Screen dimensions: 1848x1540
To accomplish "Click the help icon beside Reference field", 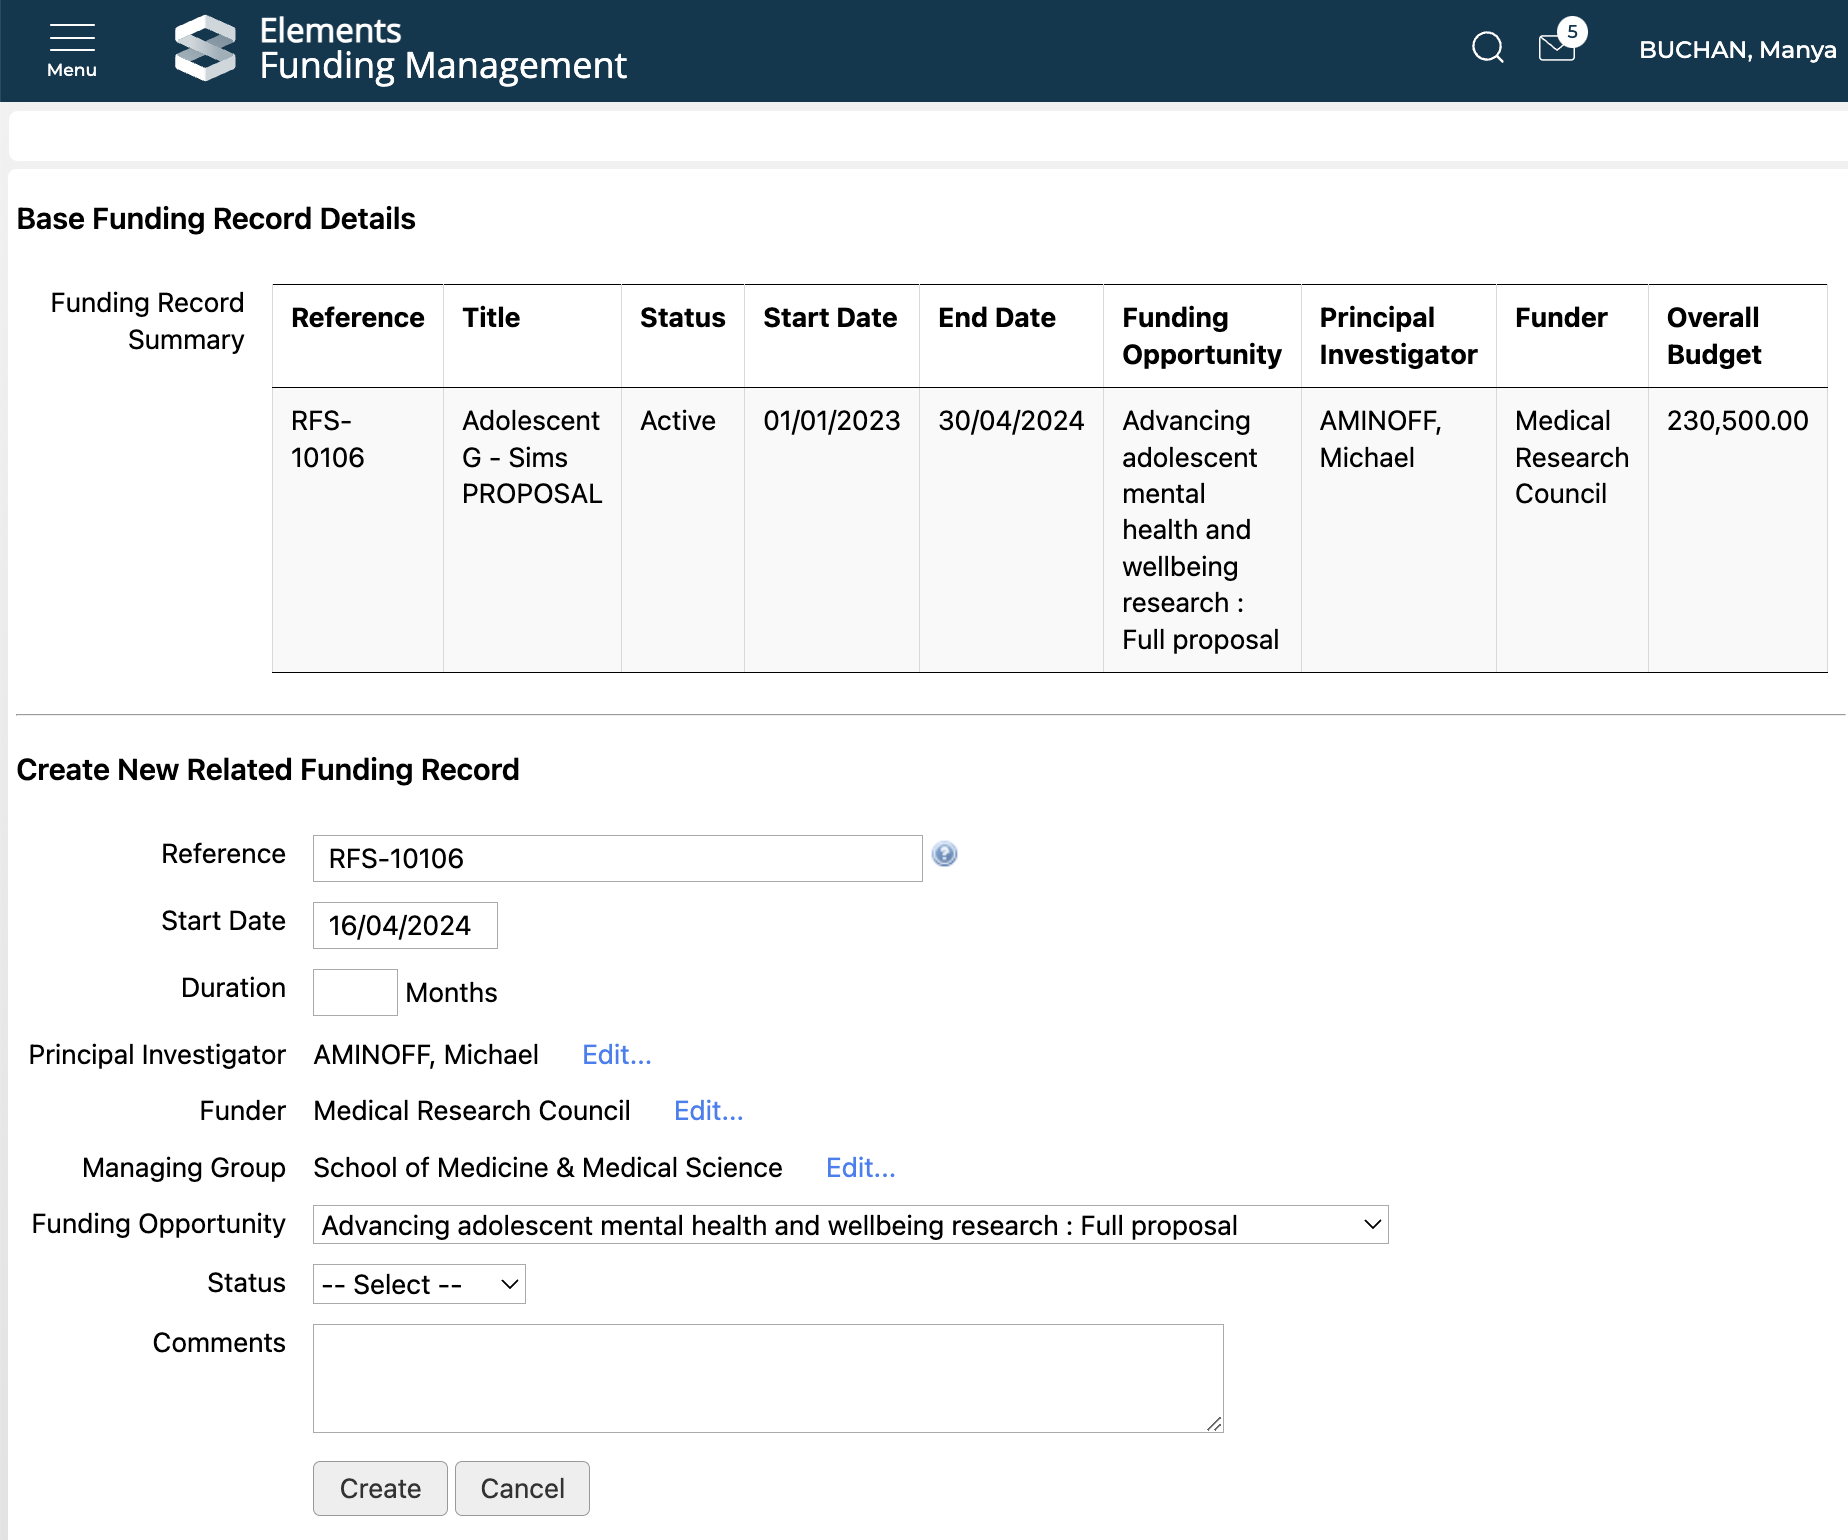I will click(944, 854).
